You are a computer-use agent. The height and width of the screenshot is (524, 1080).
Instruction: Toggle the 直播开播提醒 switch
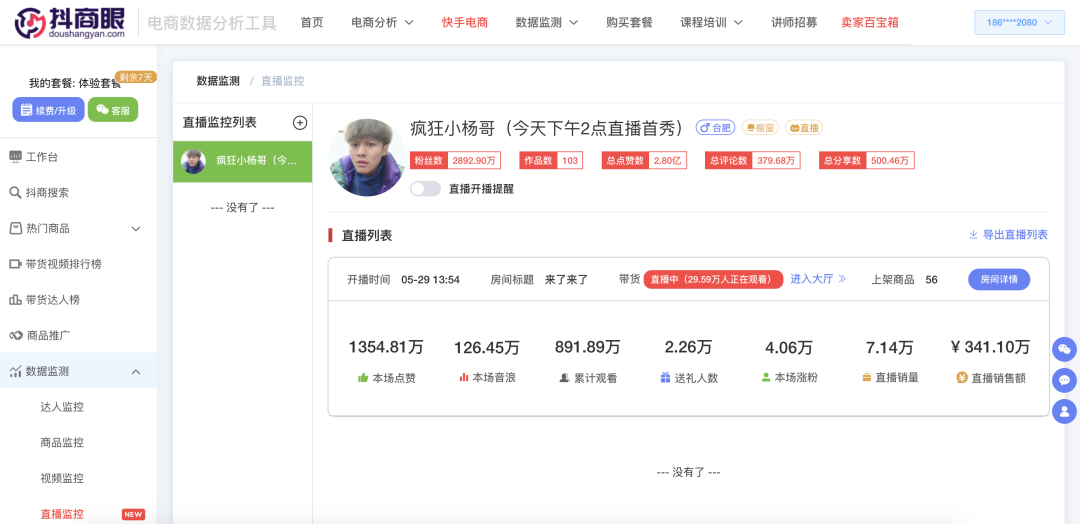425,189
